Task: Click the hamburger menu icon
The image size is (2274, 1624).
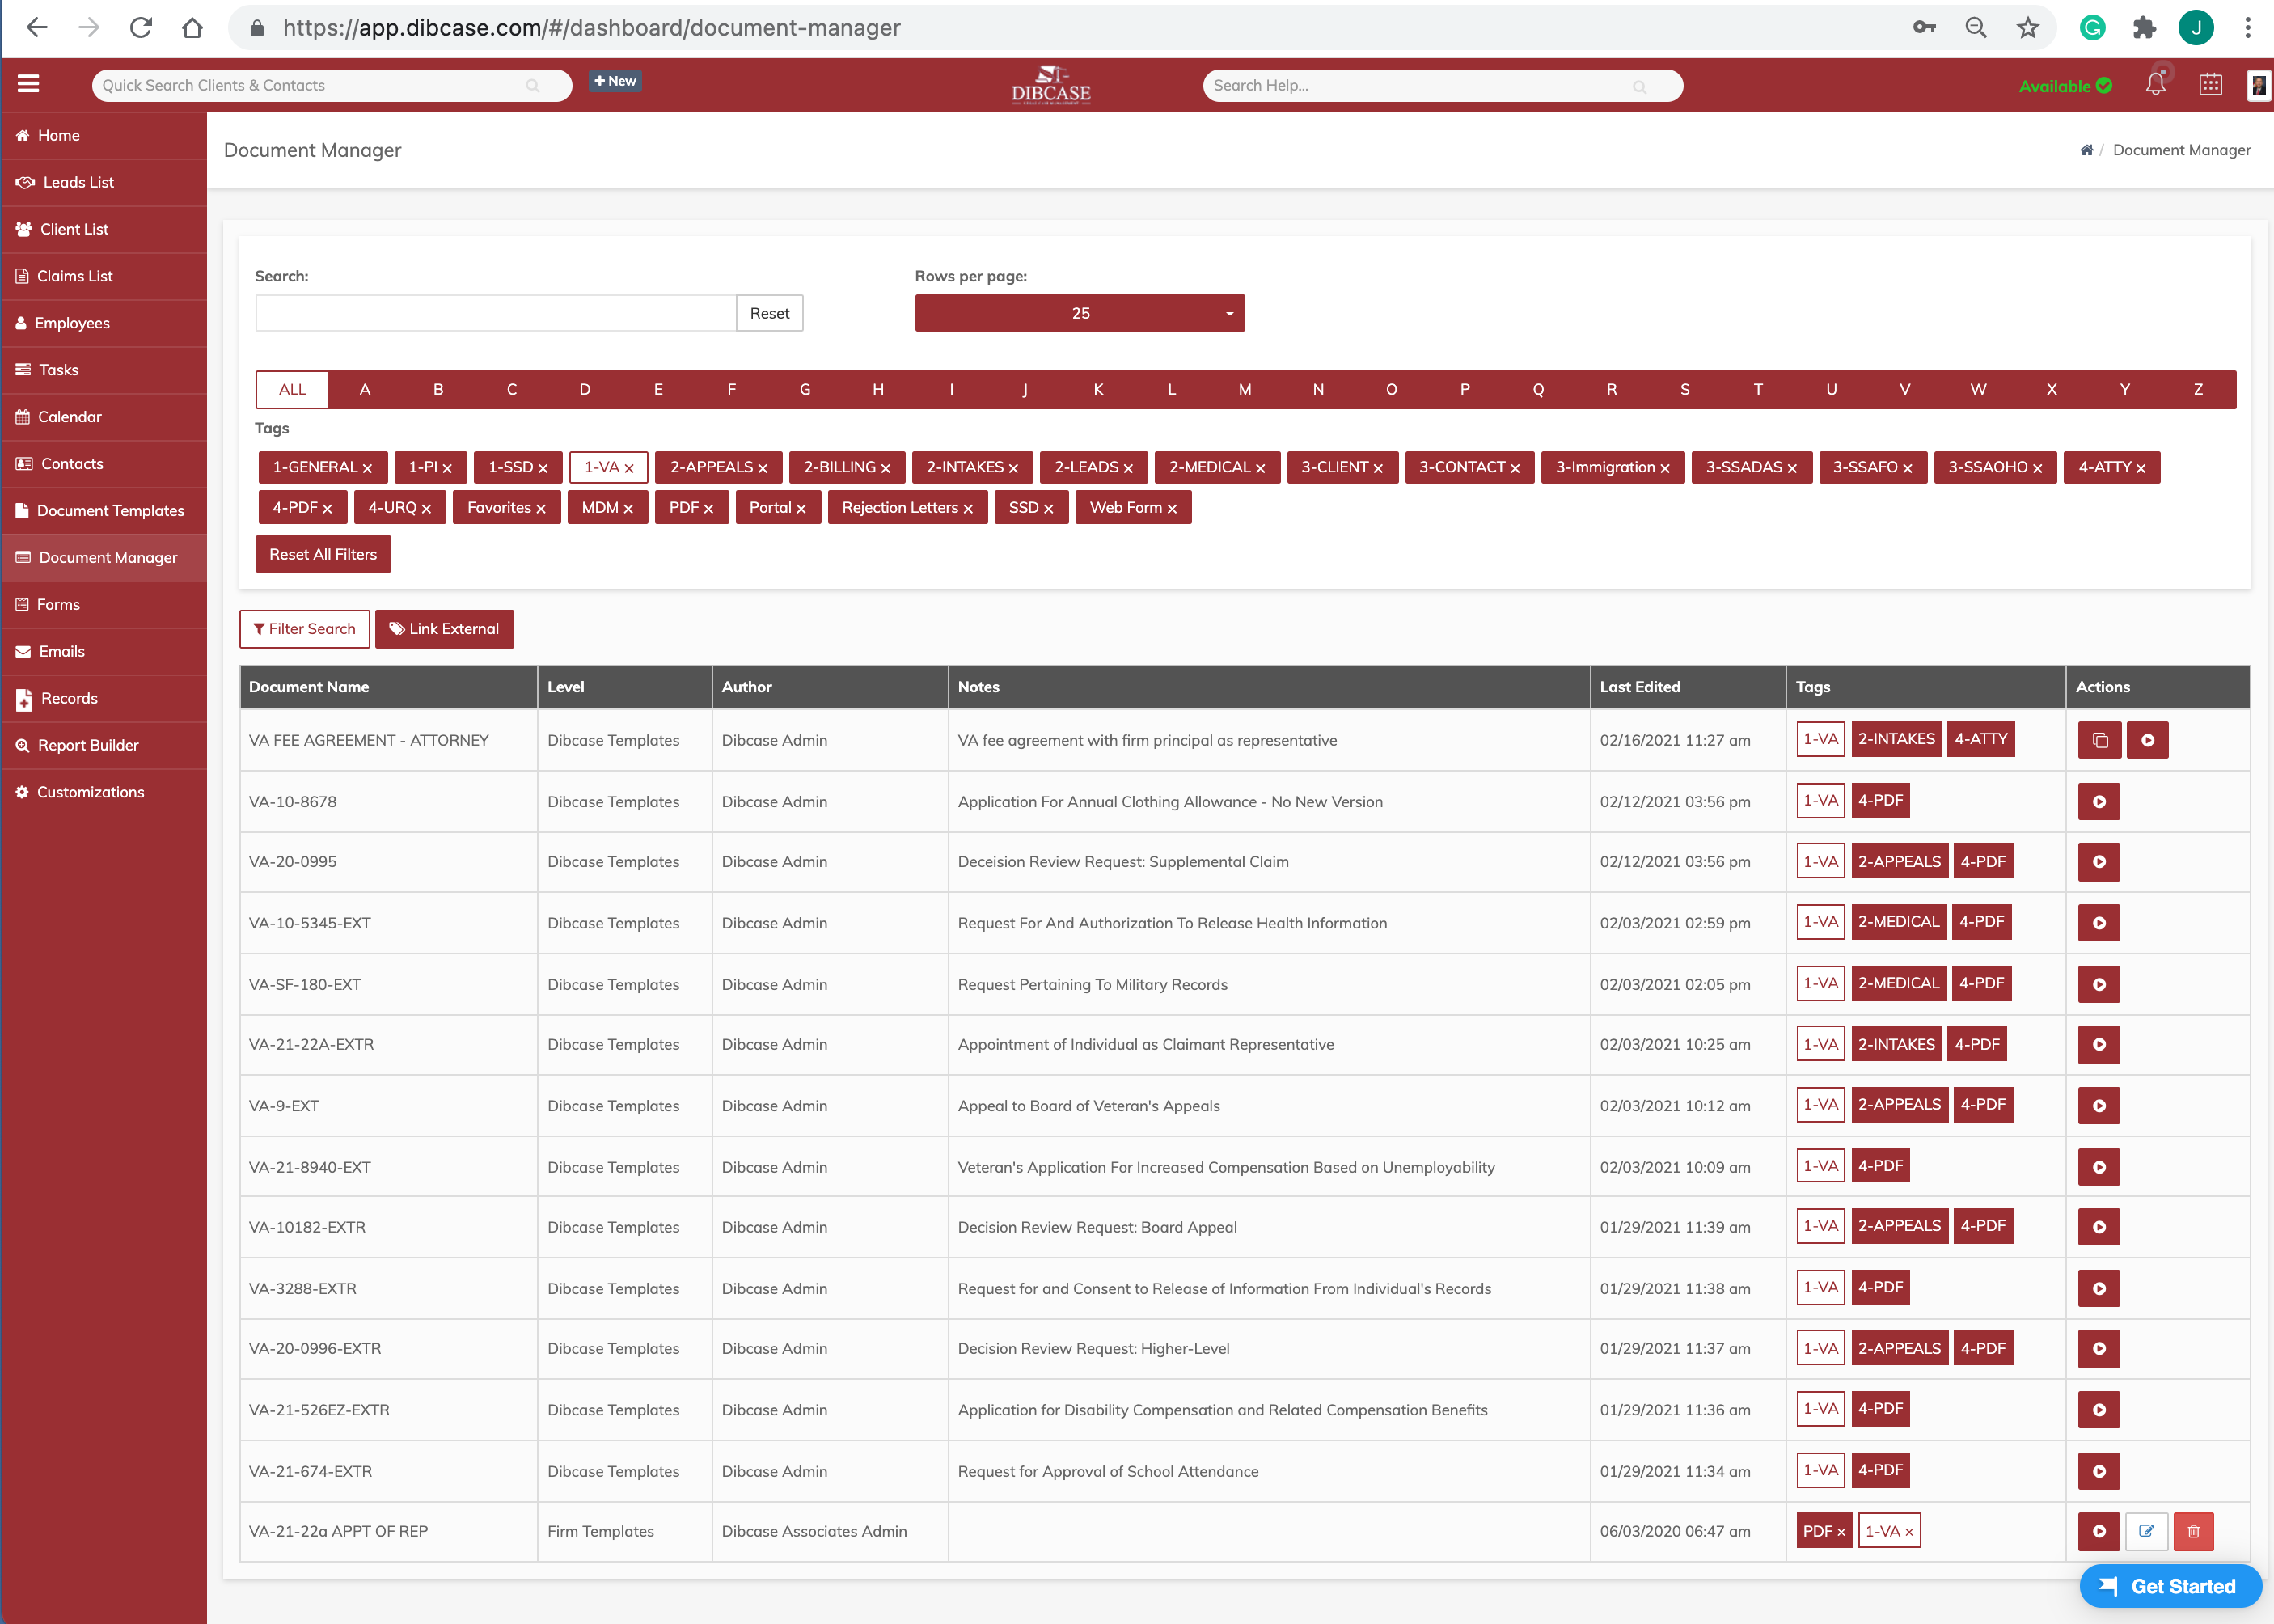Action: [28, 84]
